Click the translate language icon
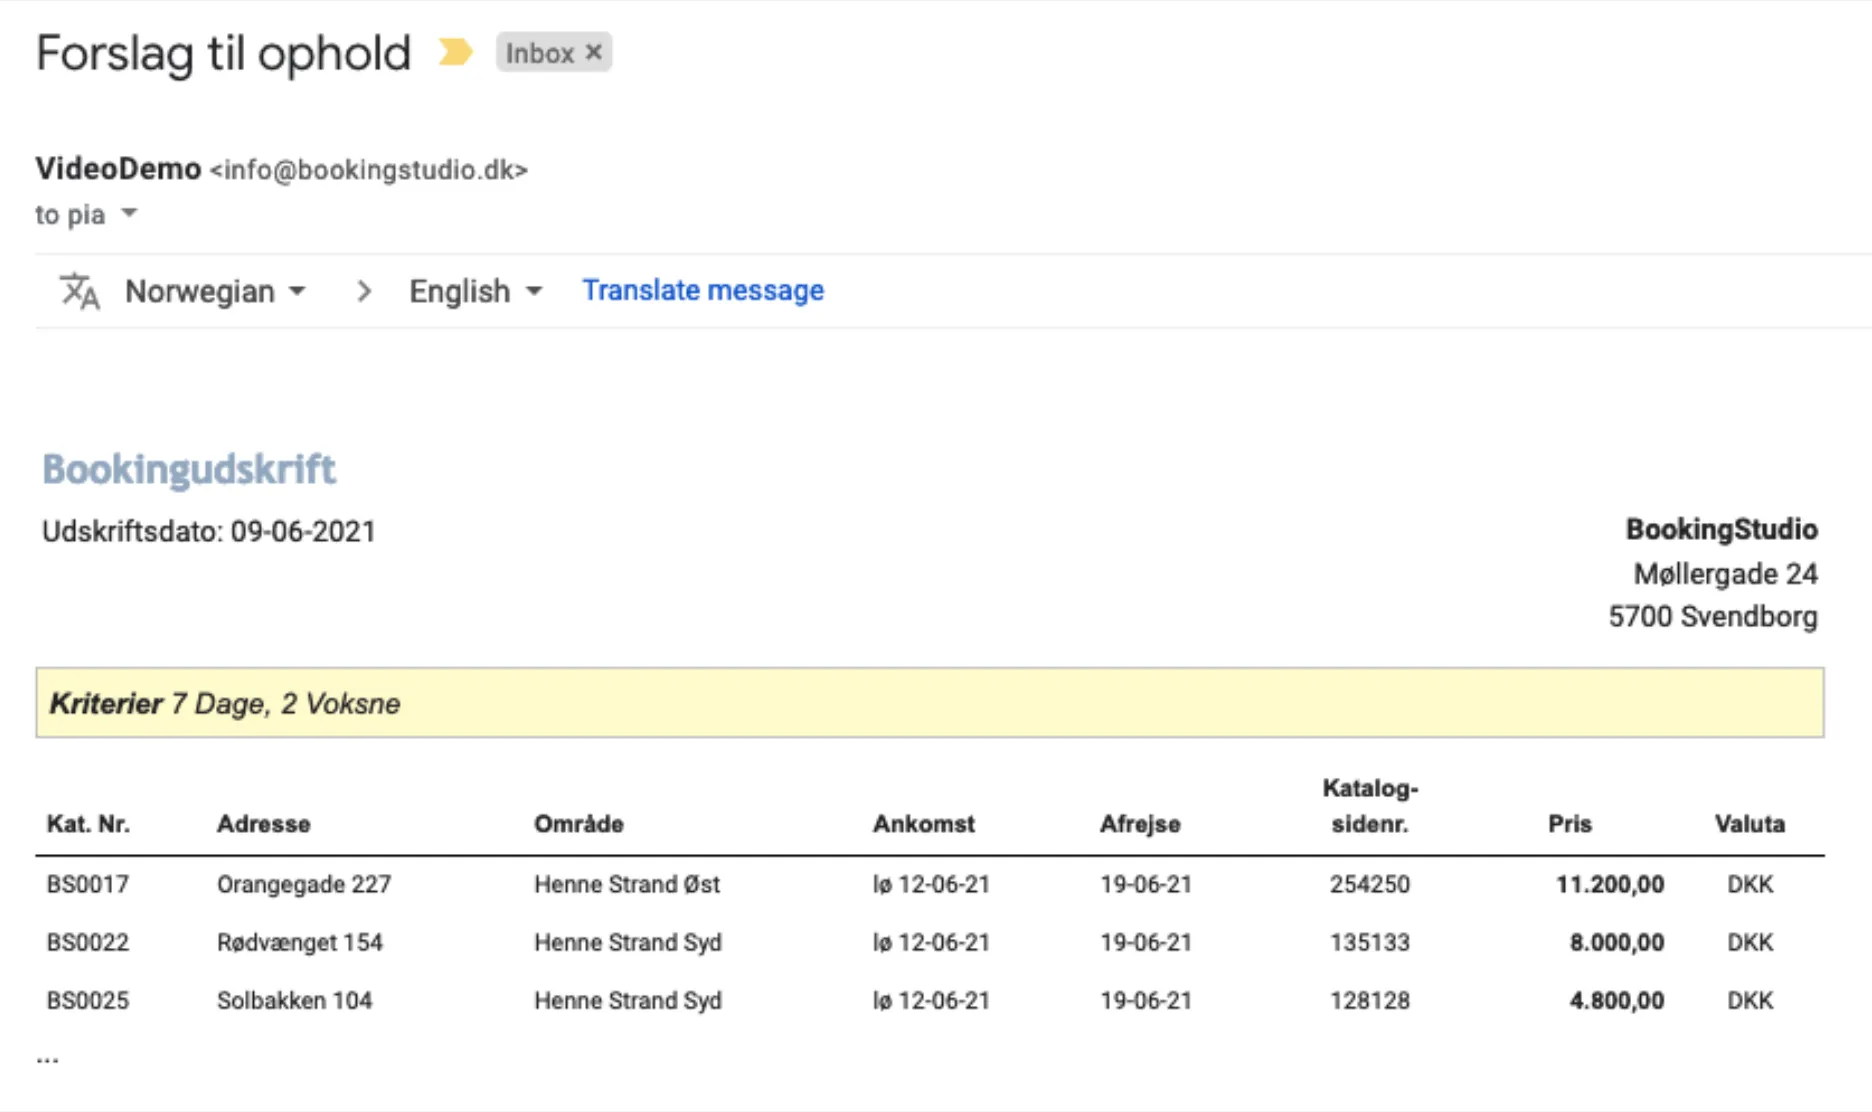This screenshot has width=1872, height=1112. (79, 291)
